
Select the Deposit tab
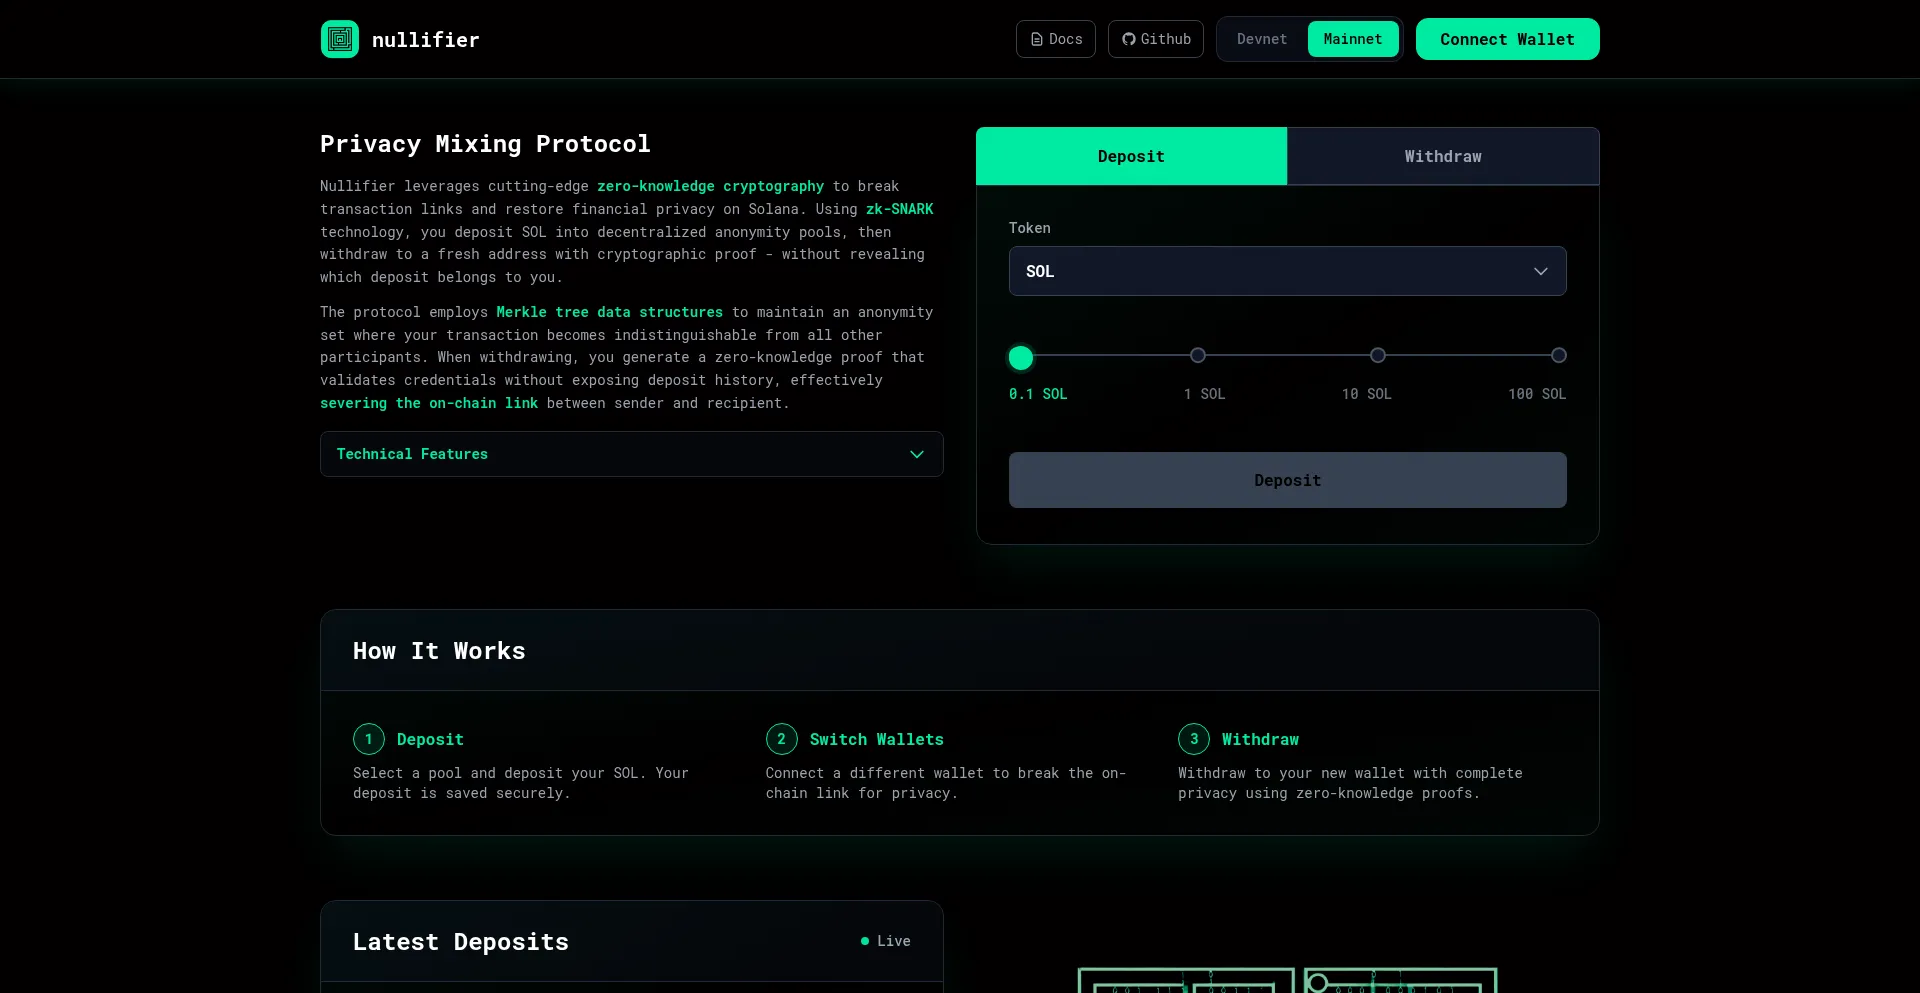[1131, 157]
